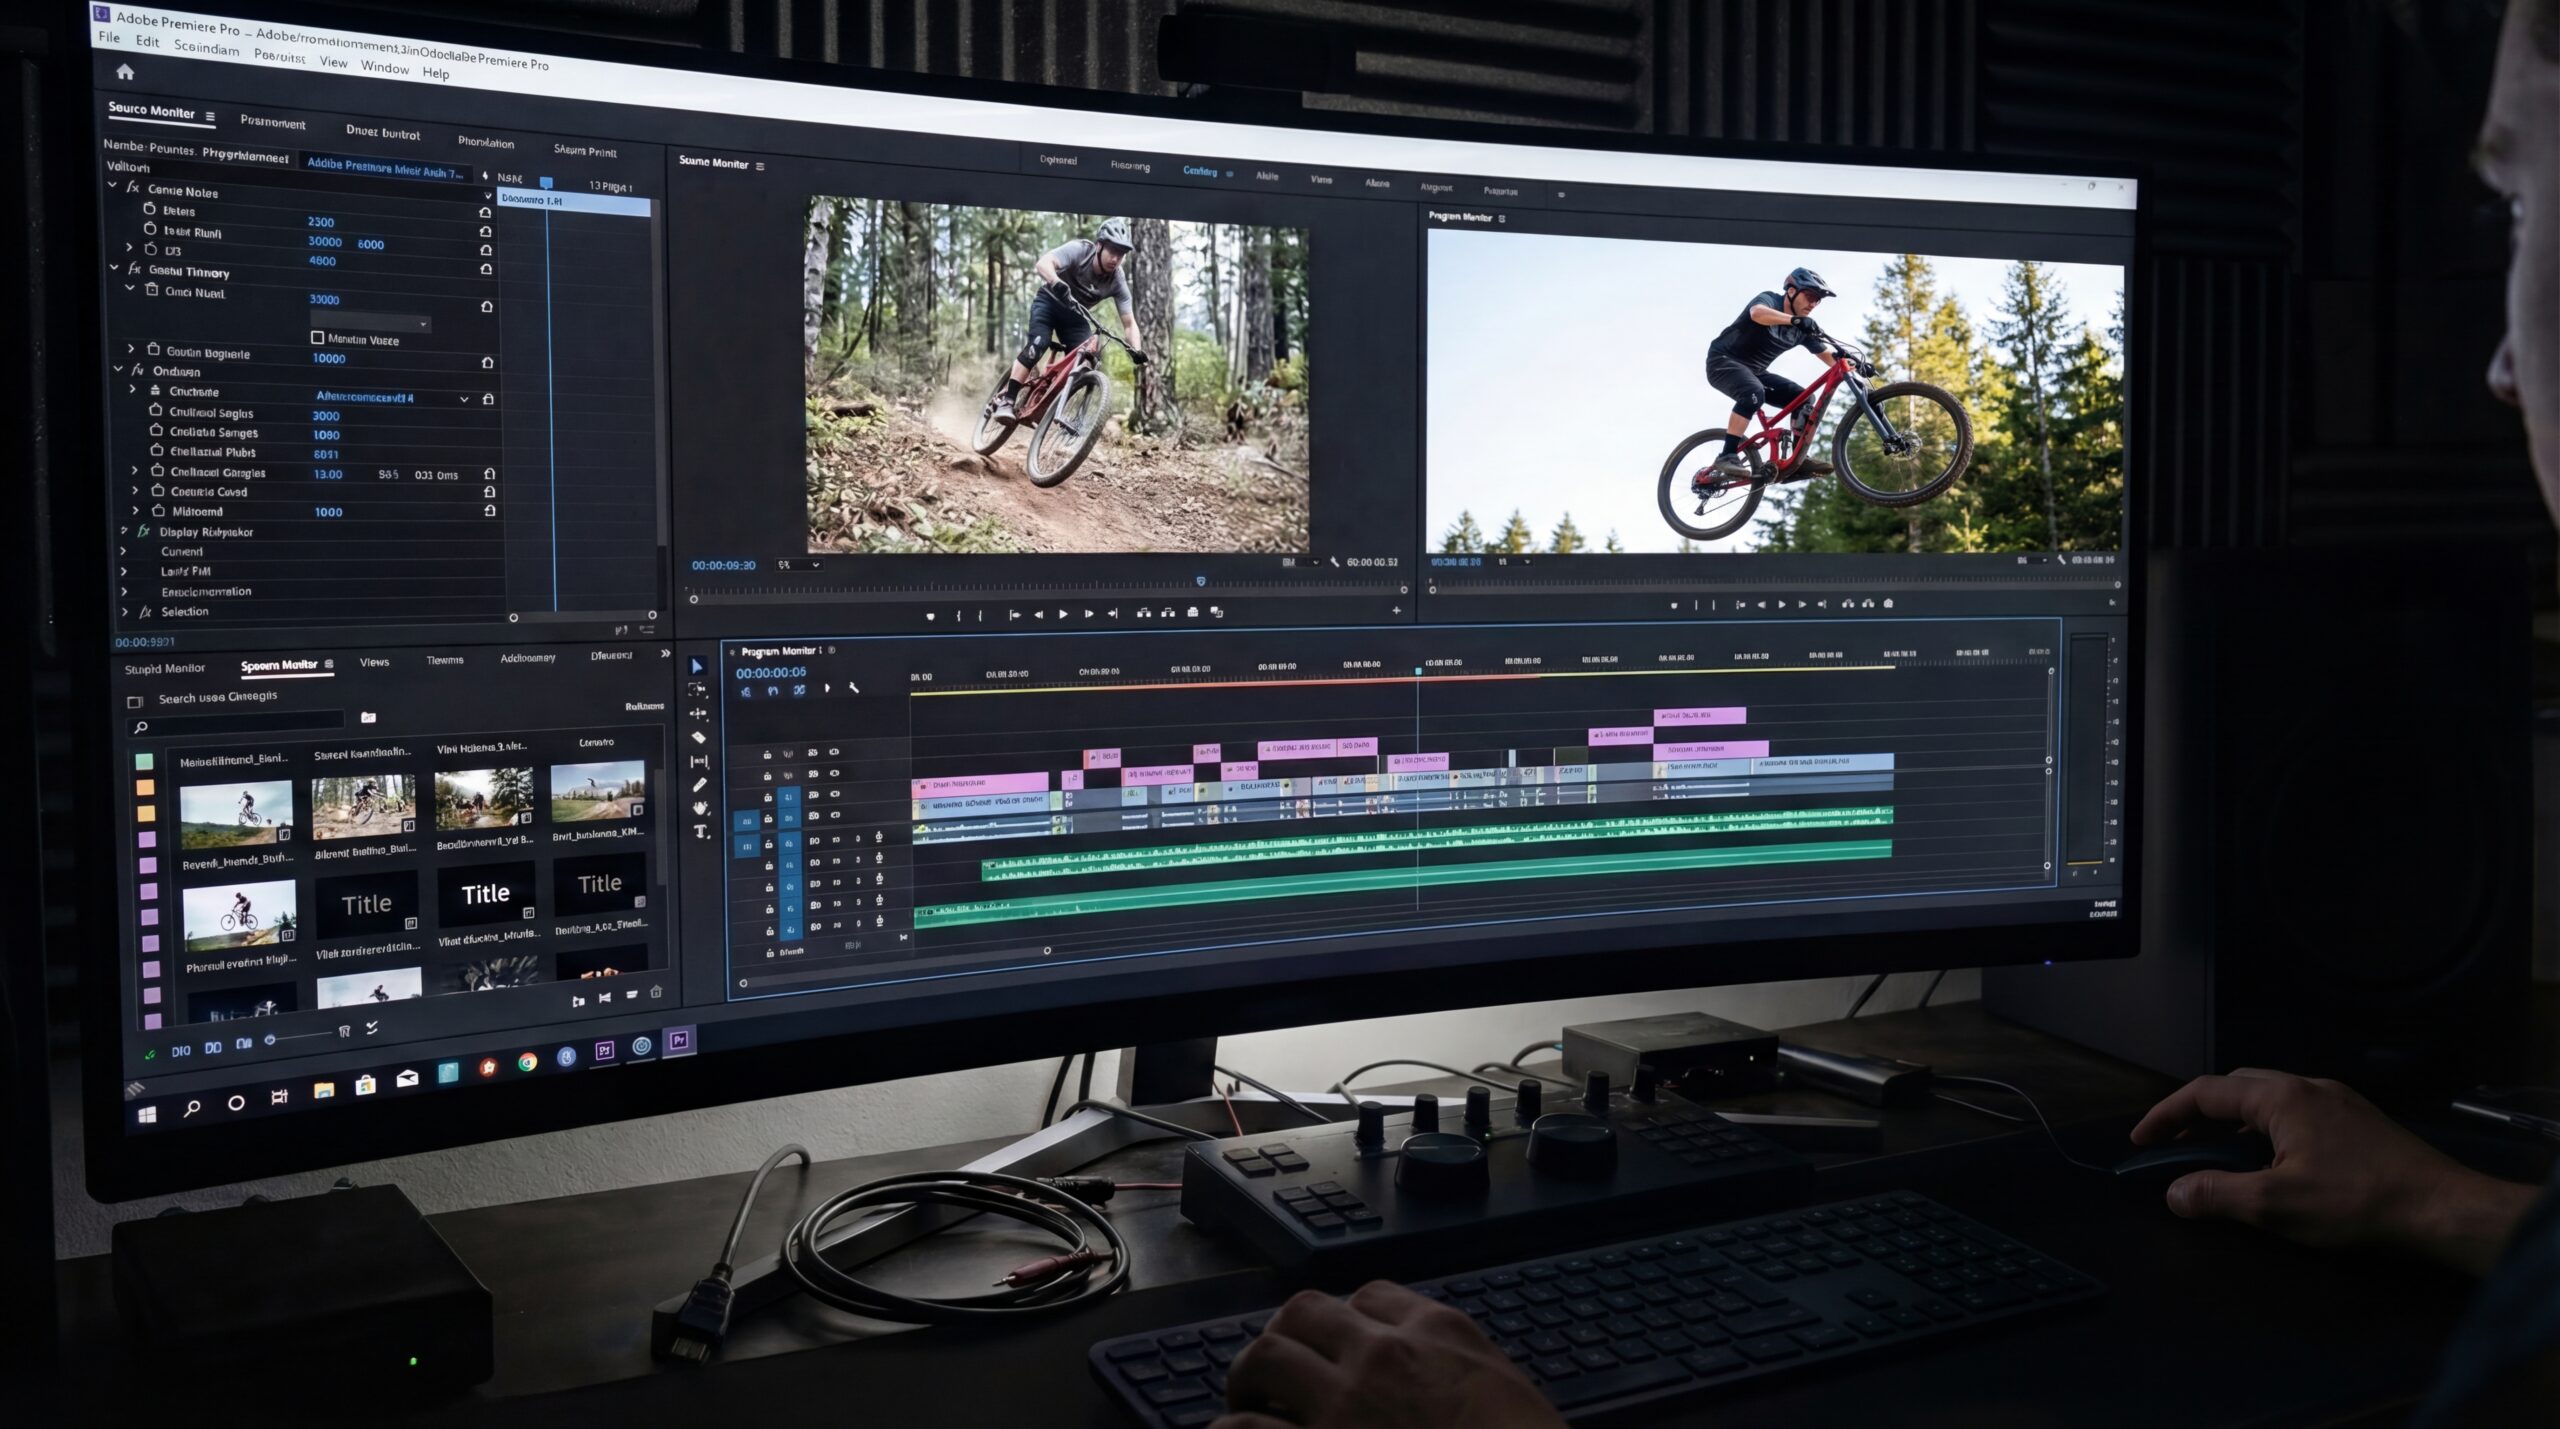The width and height of the screenshot is (2560, 1429).
Task: Open timeline display settings wrench
Action: point(854,688)
